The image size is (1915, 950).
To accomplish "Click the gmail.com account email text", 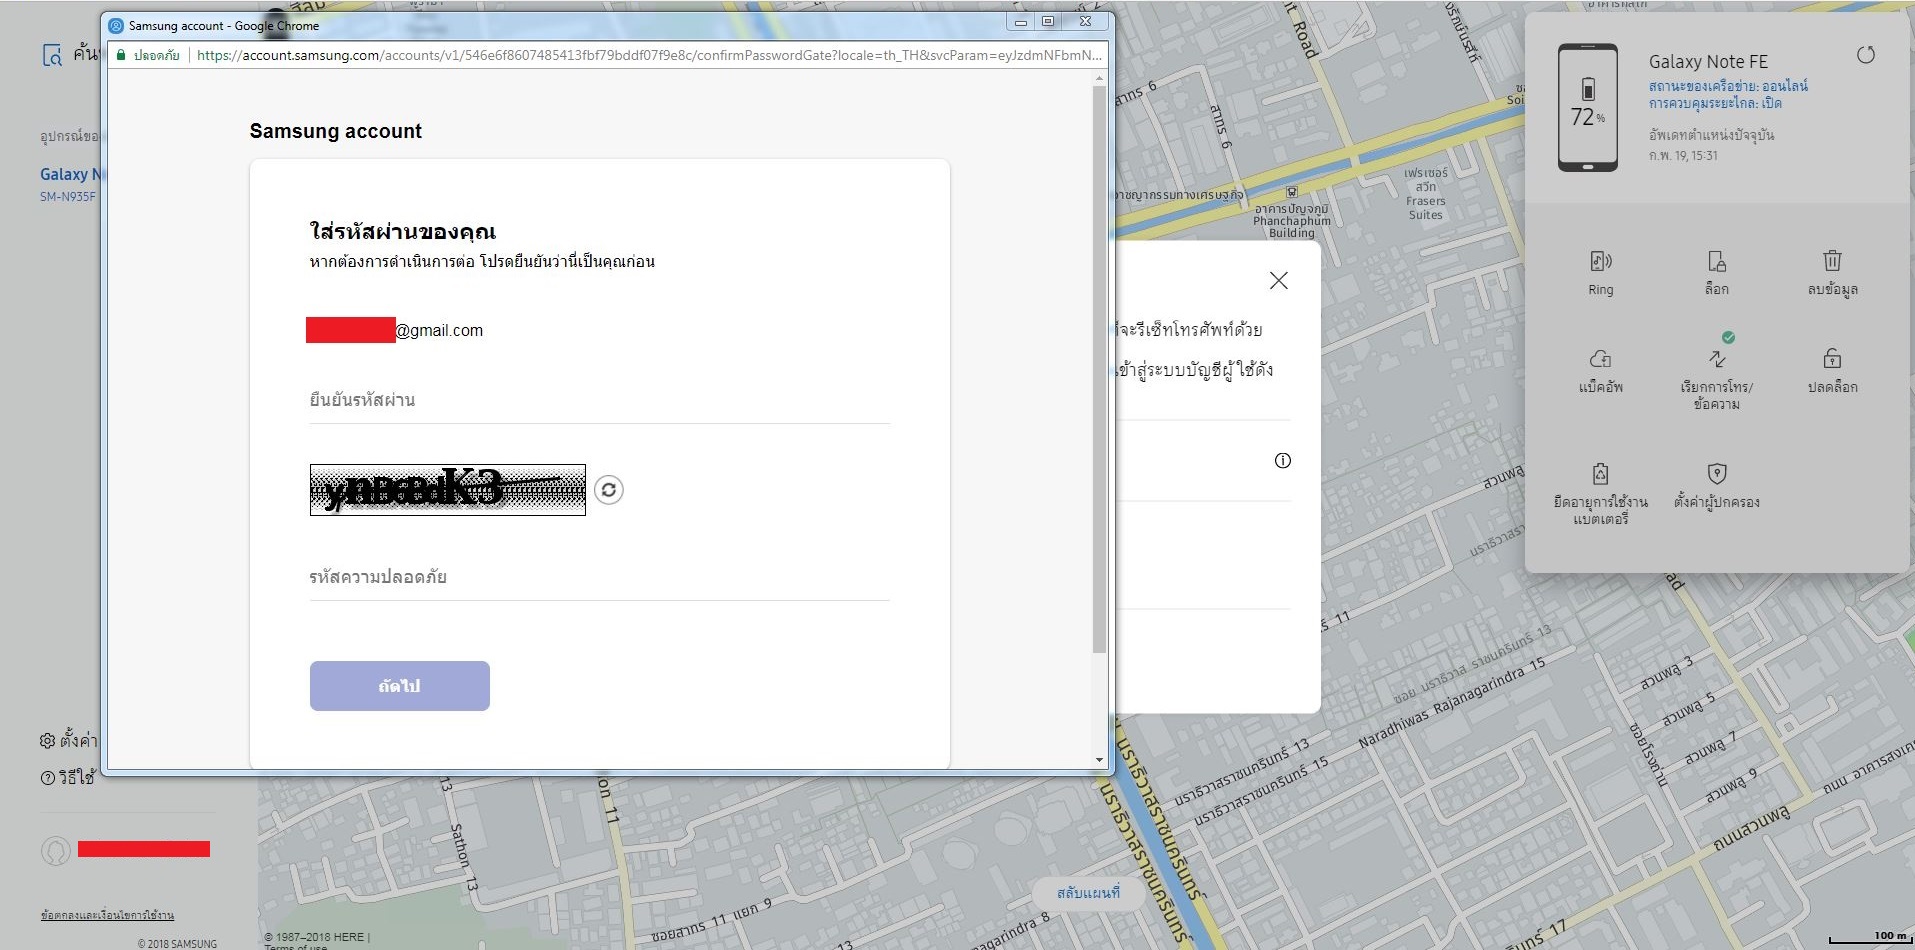I will (439, 331).
